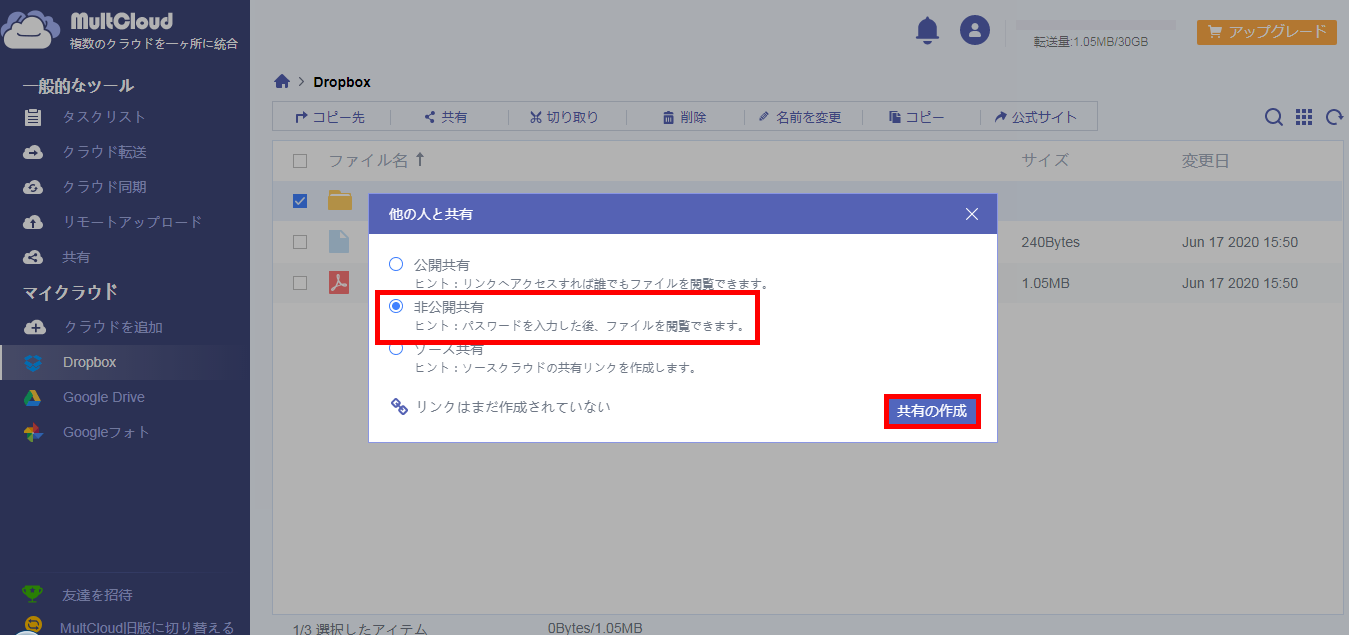Click the Dropbox logo icon in sidebar
This screenshot has width=1349, height=635.
click(x=33, y=362)
